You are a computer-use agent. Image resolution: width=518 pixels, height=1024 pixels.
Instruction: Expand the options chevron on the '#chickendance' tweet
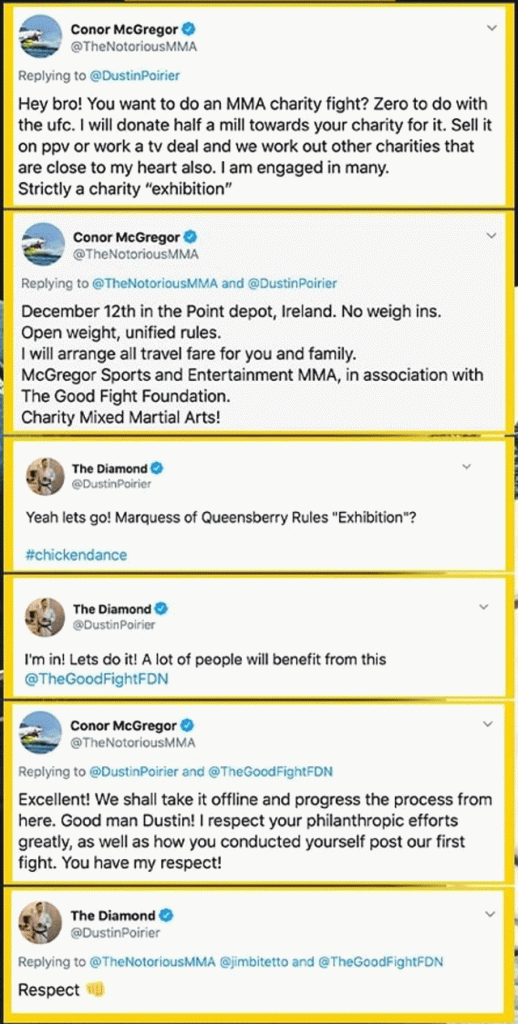point(467,466)
